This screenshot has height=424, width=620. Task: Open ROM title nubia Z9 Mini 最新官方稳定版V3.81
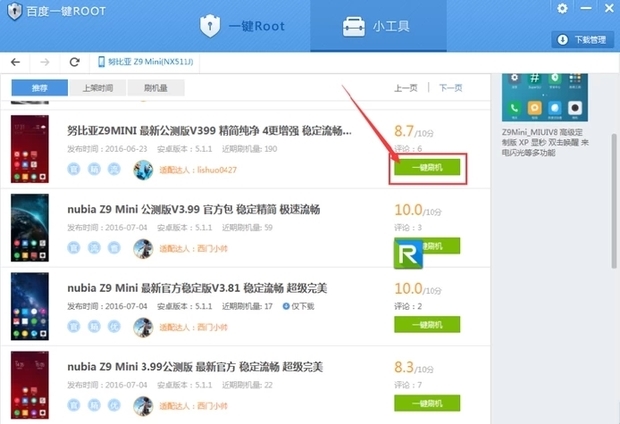[x=197, y=288]
